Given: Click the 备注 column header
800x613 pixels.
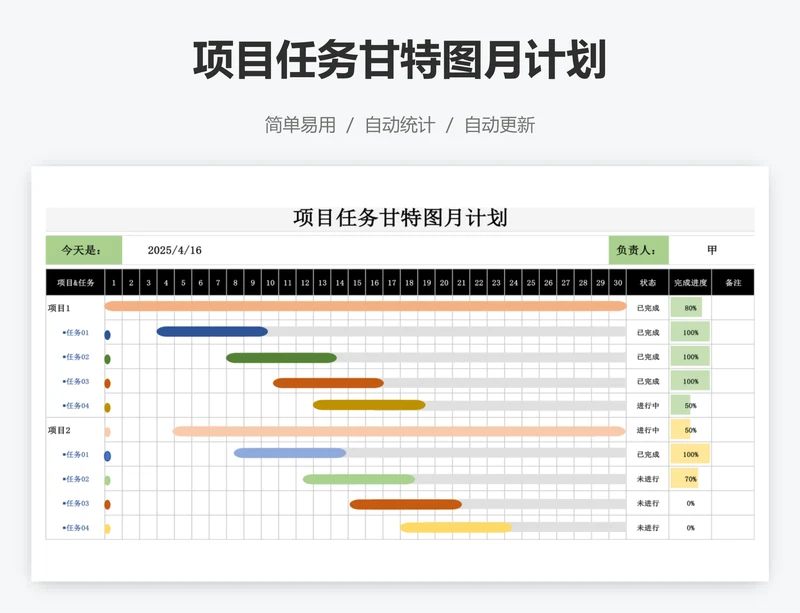Looking at the screenshot, I should click(733, 282).
